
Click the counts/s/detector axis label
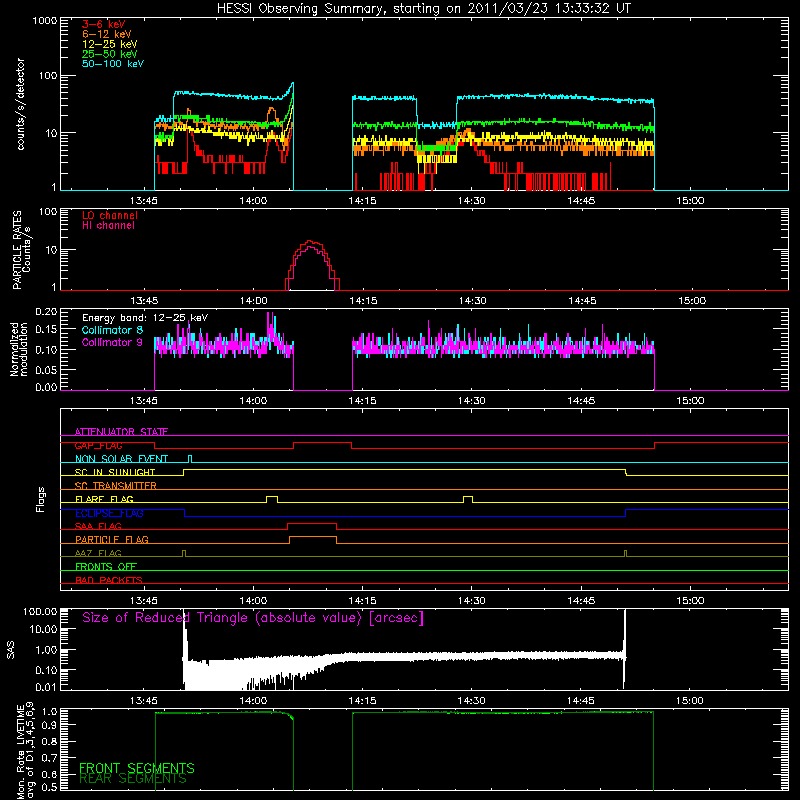[21, 104]
